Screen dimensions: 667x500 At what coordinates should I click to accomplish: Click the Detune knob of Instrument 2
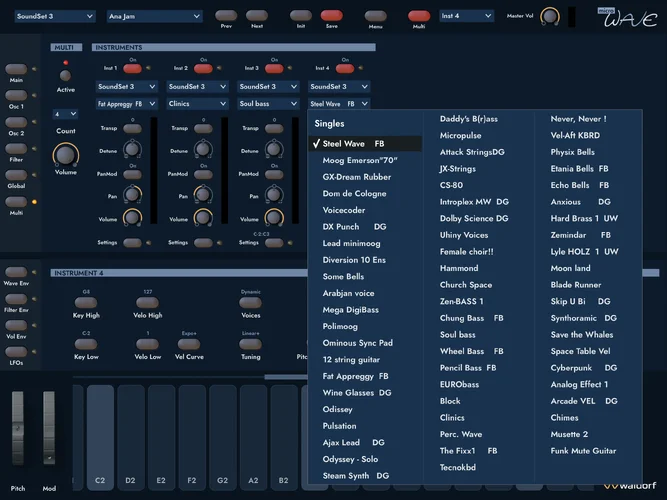(x=203, y=150)
